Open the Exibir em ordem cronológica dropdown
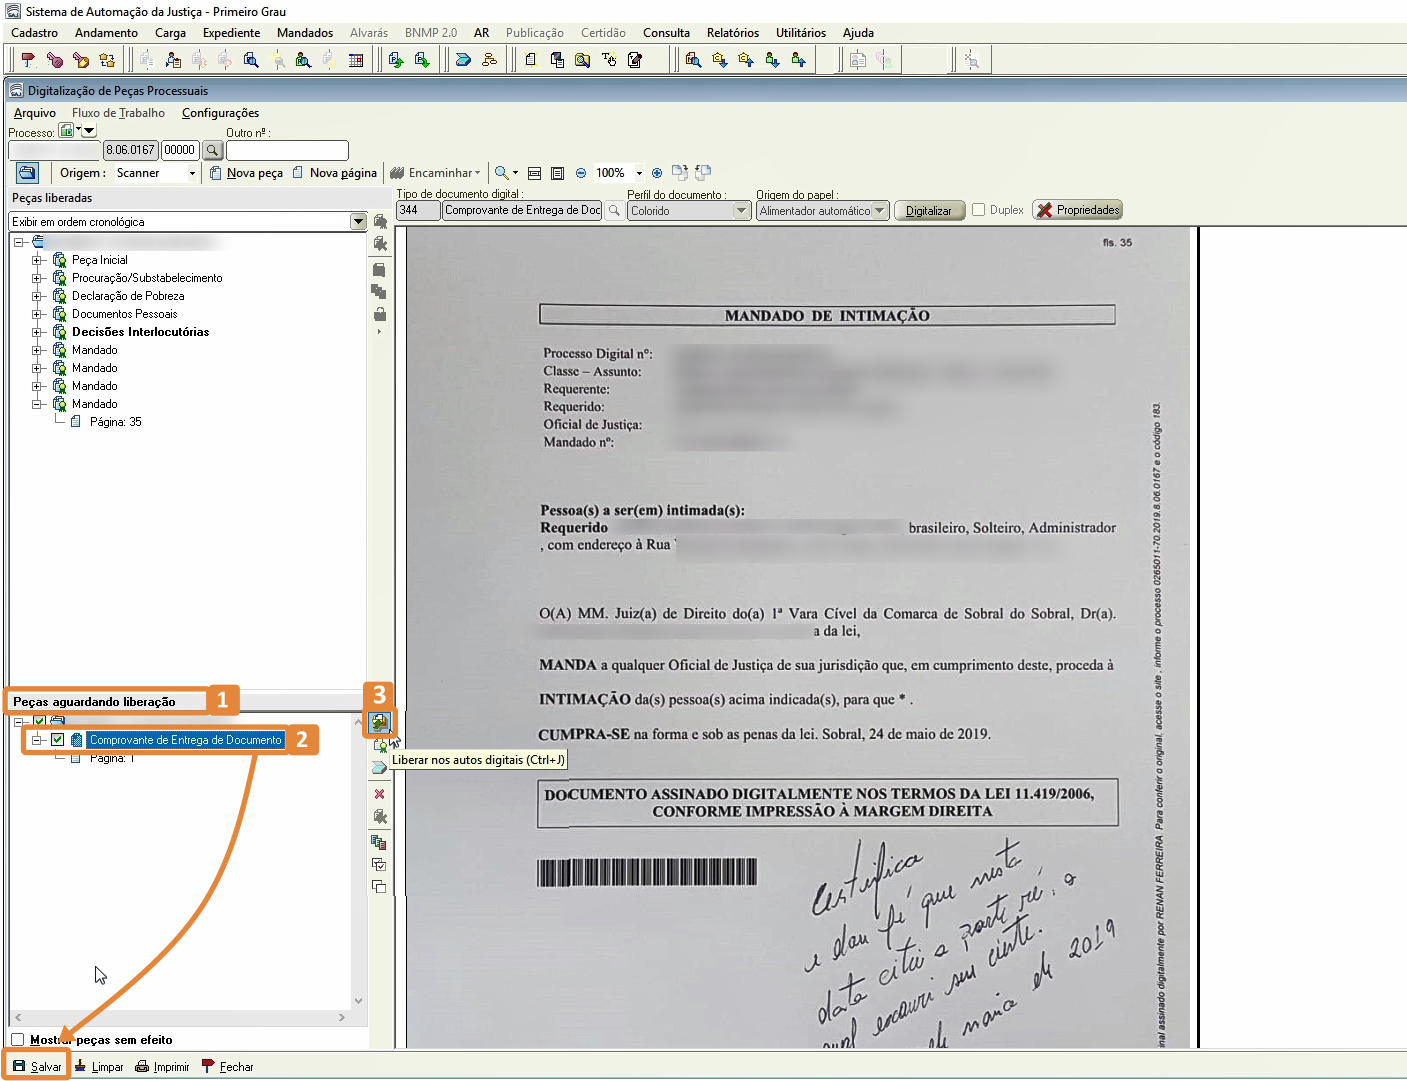1407x1081 pixels. [358, 221]
